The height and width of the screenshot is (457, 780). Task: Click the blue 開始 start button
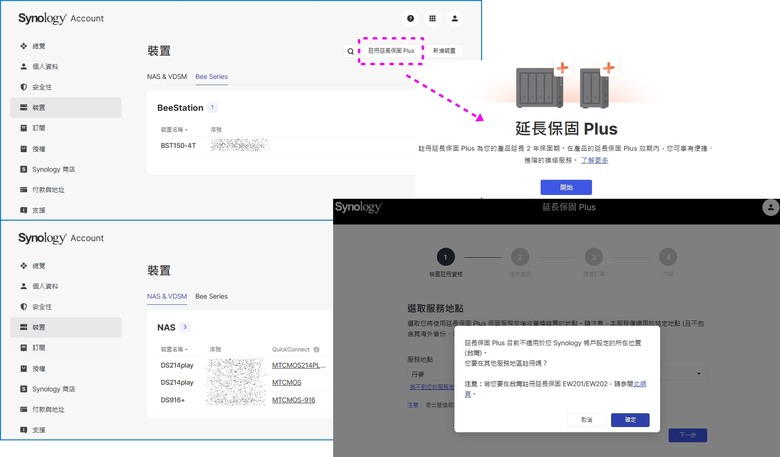pyautogui.click(x=566, y=187)
